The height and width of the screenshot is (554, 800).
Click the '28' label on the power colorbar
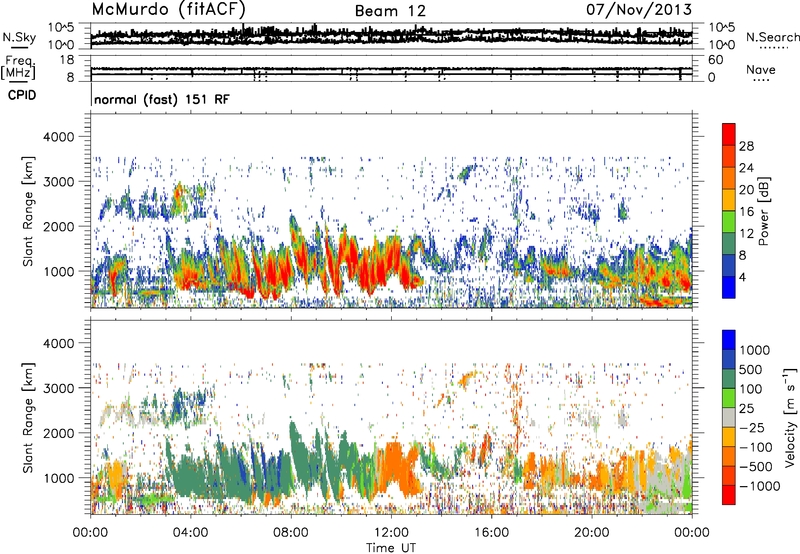pos(746,146)
